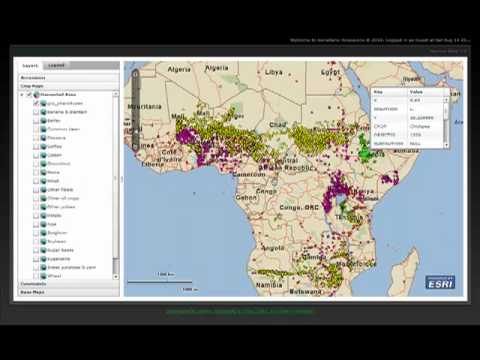Click the ESRI logo on the map
Image resolution: width=480 pixels, height=360 pixels.
tap(440, 283)
